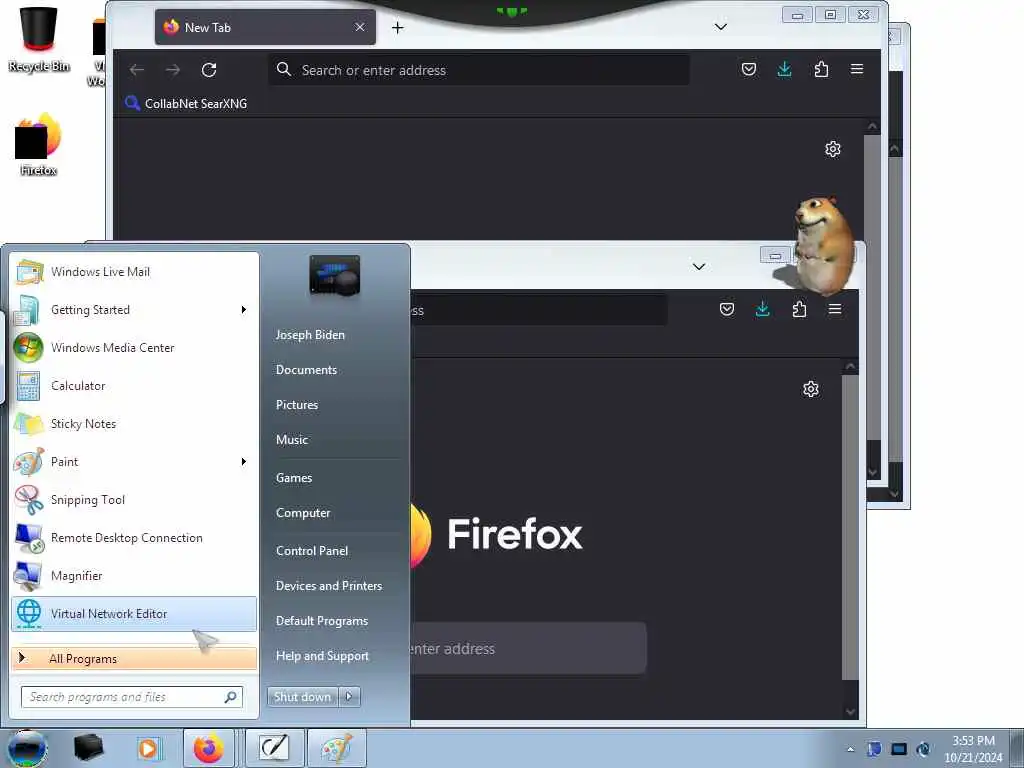Viewport: 1024px width, 768px height.
Task: Save to Pocket in lower Firefox window
Action: click(x=727, y=309)
